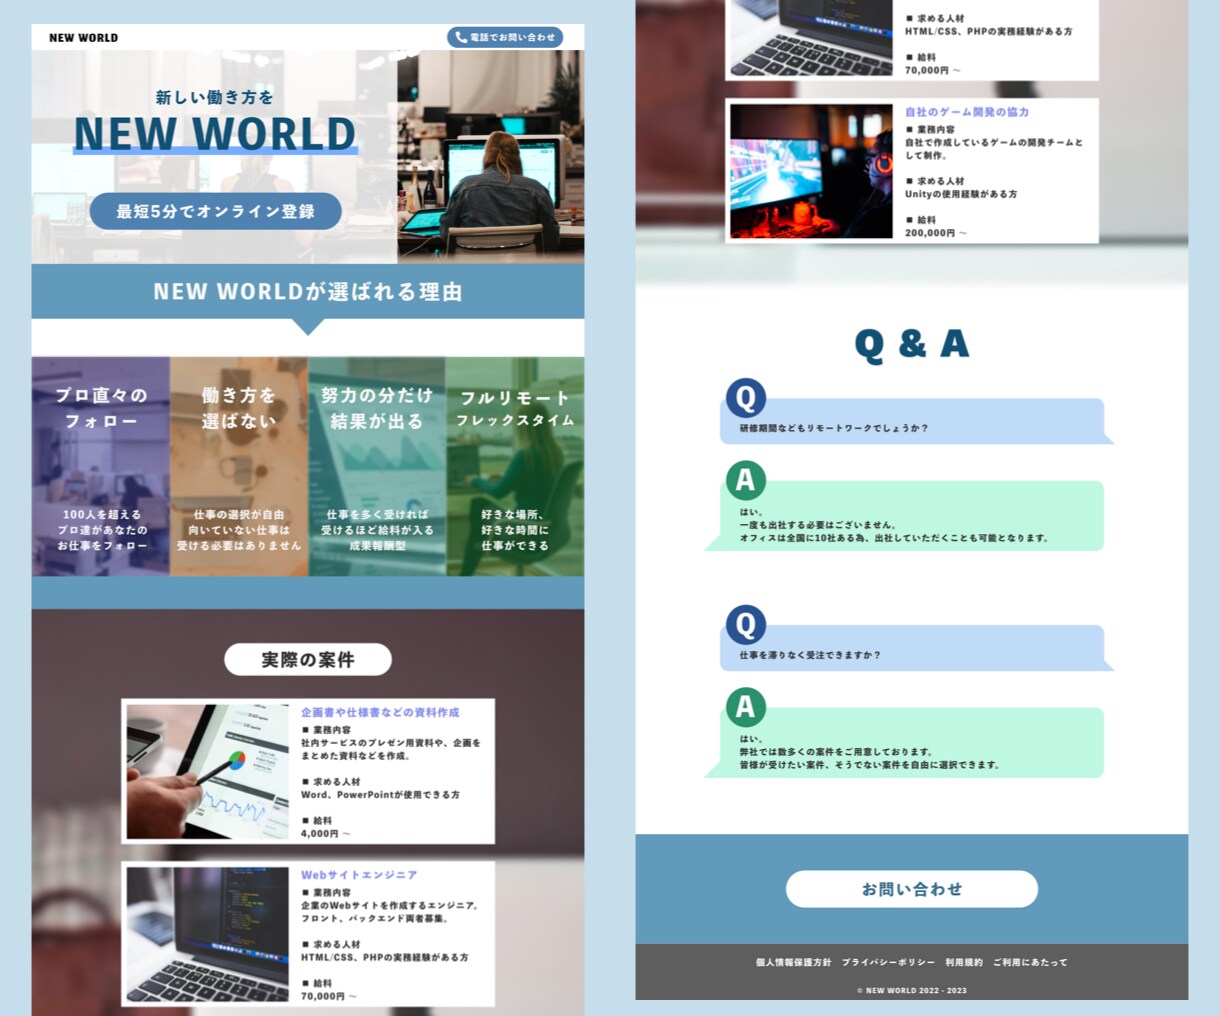Click the NEW WORLDが選ばれる理由 section banner

pyautogui.click(x=308, y=291)
